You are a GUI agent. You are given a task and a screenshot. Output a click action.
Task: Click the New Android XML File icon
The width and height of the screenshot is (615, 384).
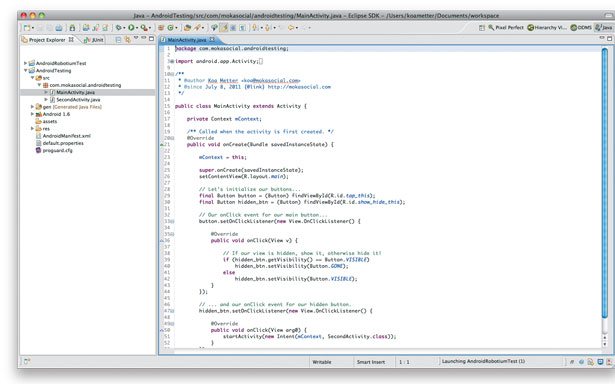pyautogui.click(x=105, y=28)
